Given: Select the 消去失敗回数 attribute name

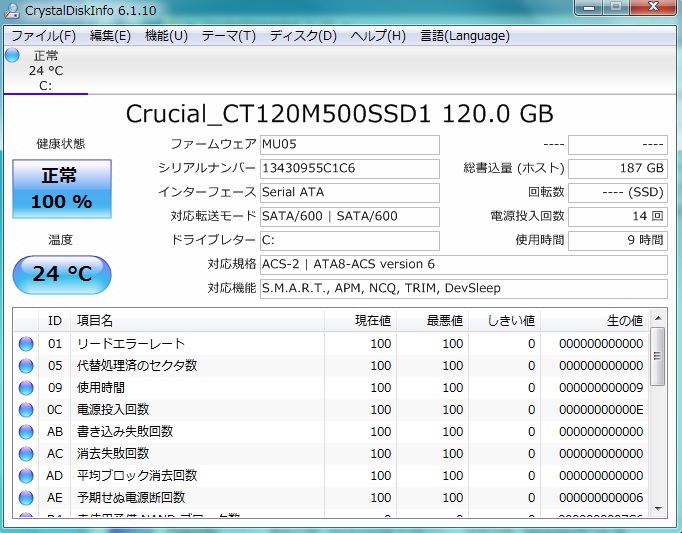Looking at the screenshot, I should coord(113,453).
